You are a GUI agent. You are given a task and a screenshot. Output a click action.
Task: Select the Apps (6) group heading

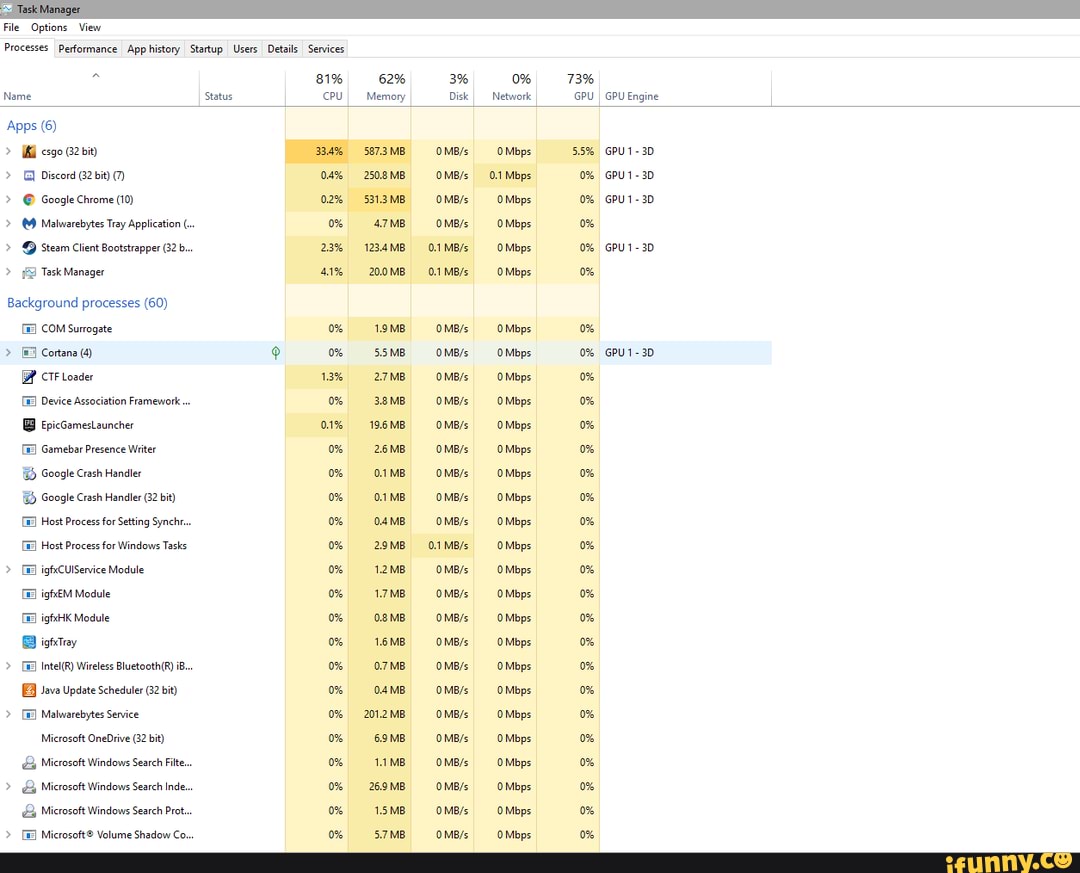tap(32, 125)
